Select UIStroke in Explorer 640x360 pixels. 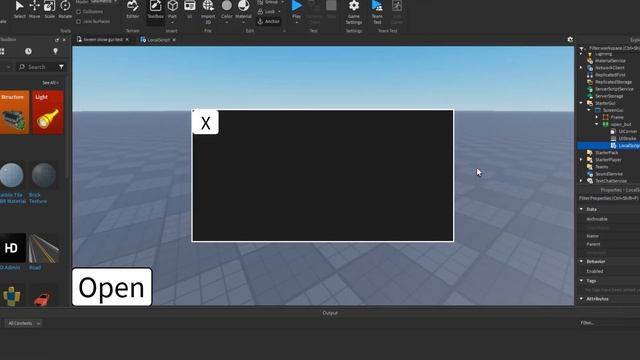624,138
